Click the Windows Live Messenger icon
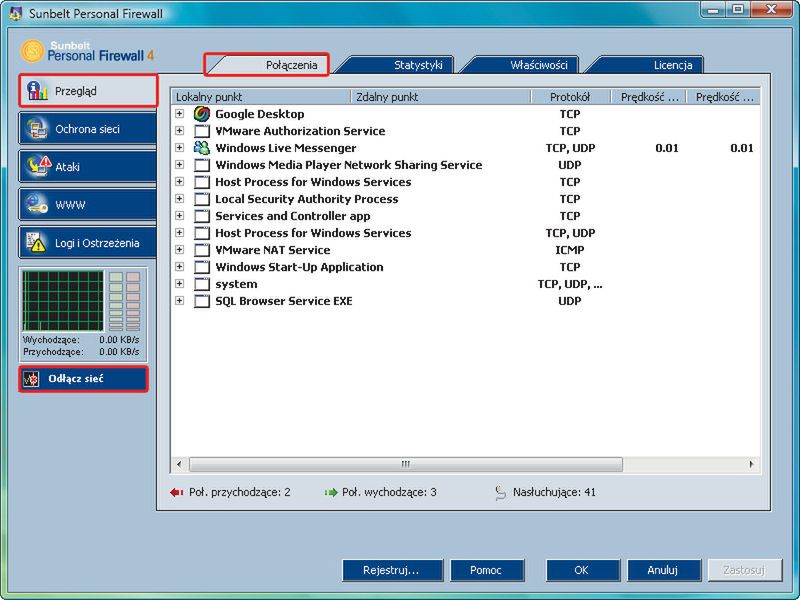The image size is (800, 600). coord(202,148)
